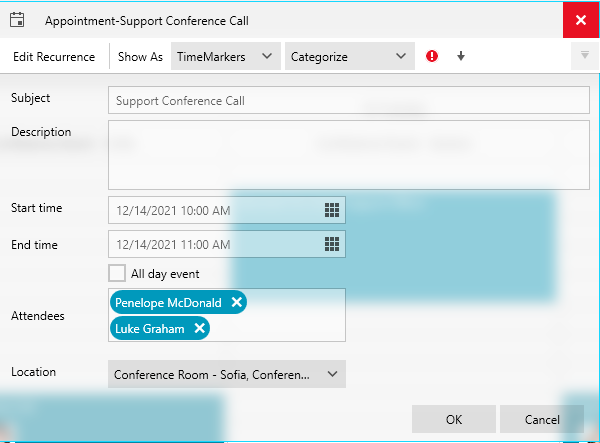
Task: Click the toolbar overflow arrow
Action: pos(585,56)
